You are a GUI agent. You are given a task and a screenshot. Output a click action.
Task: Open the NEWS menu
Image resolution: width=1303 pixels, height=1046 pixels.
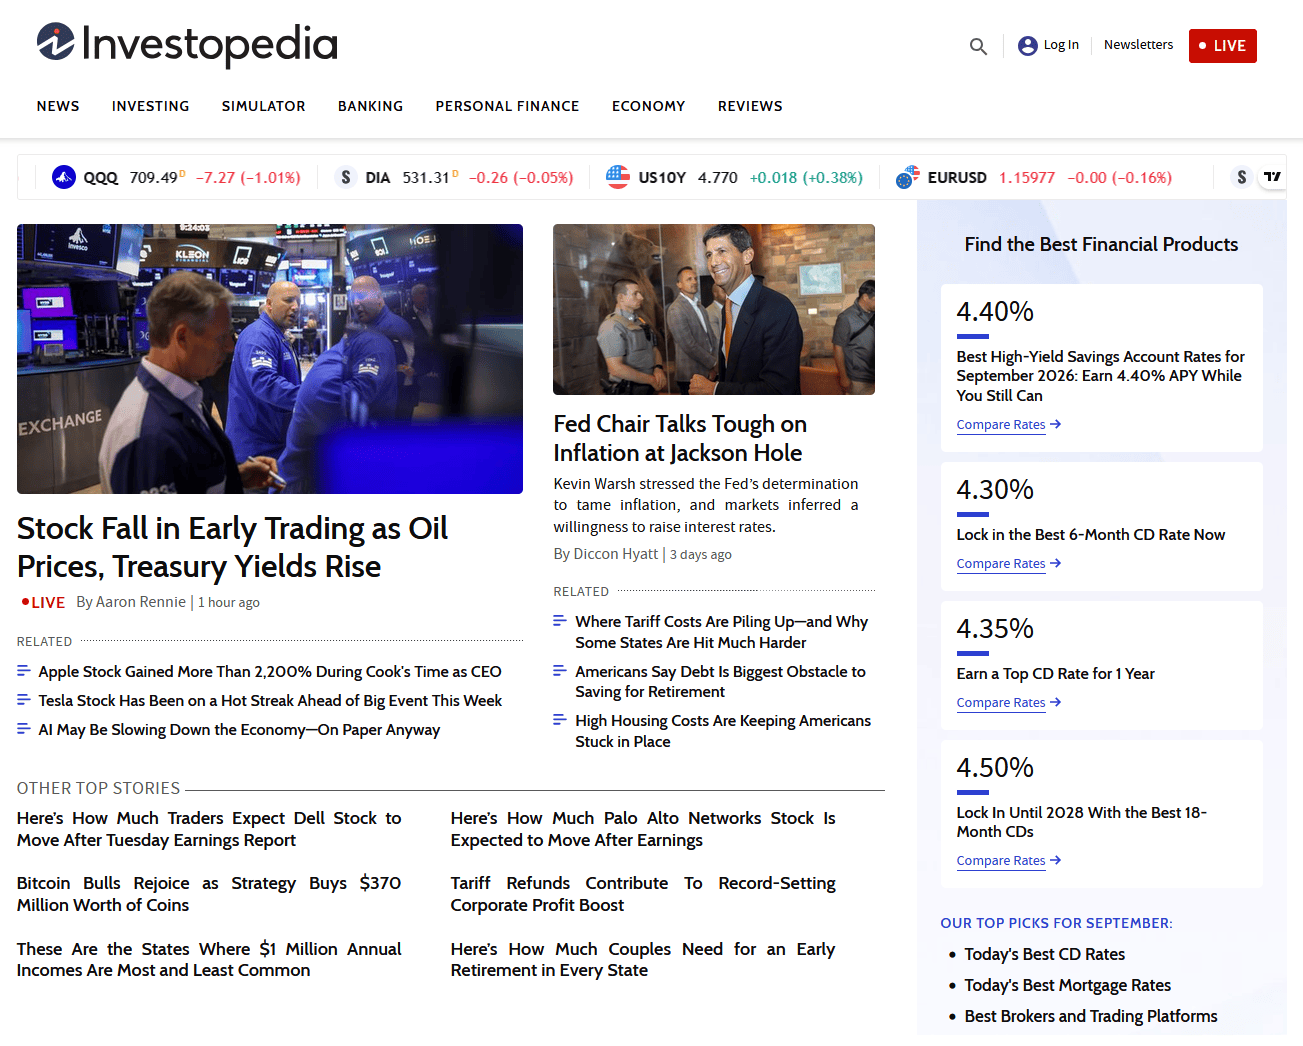(58, 106)
